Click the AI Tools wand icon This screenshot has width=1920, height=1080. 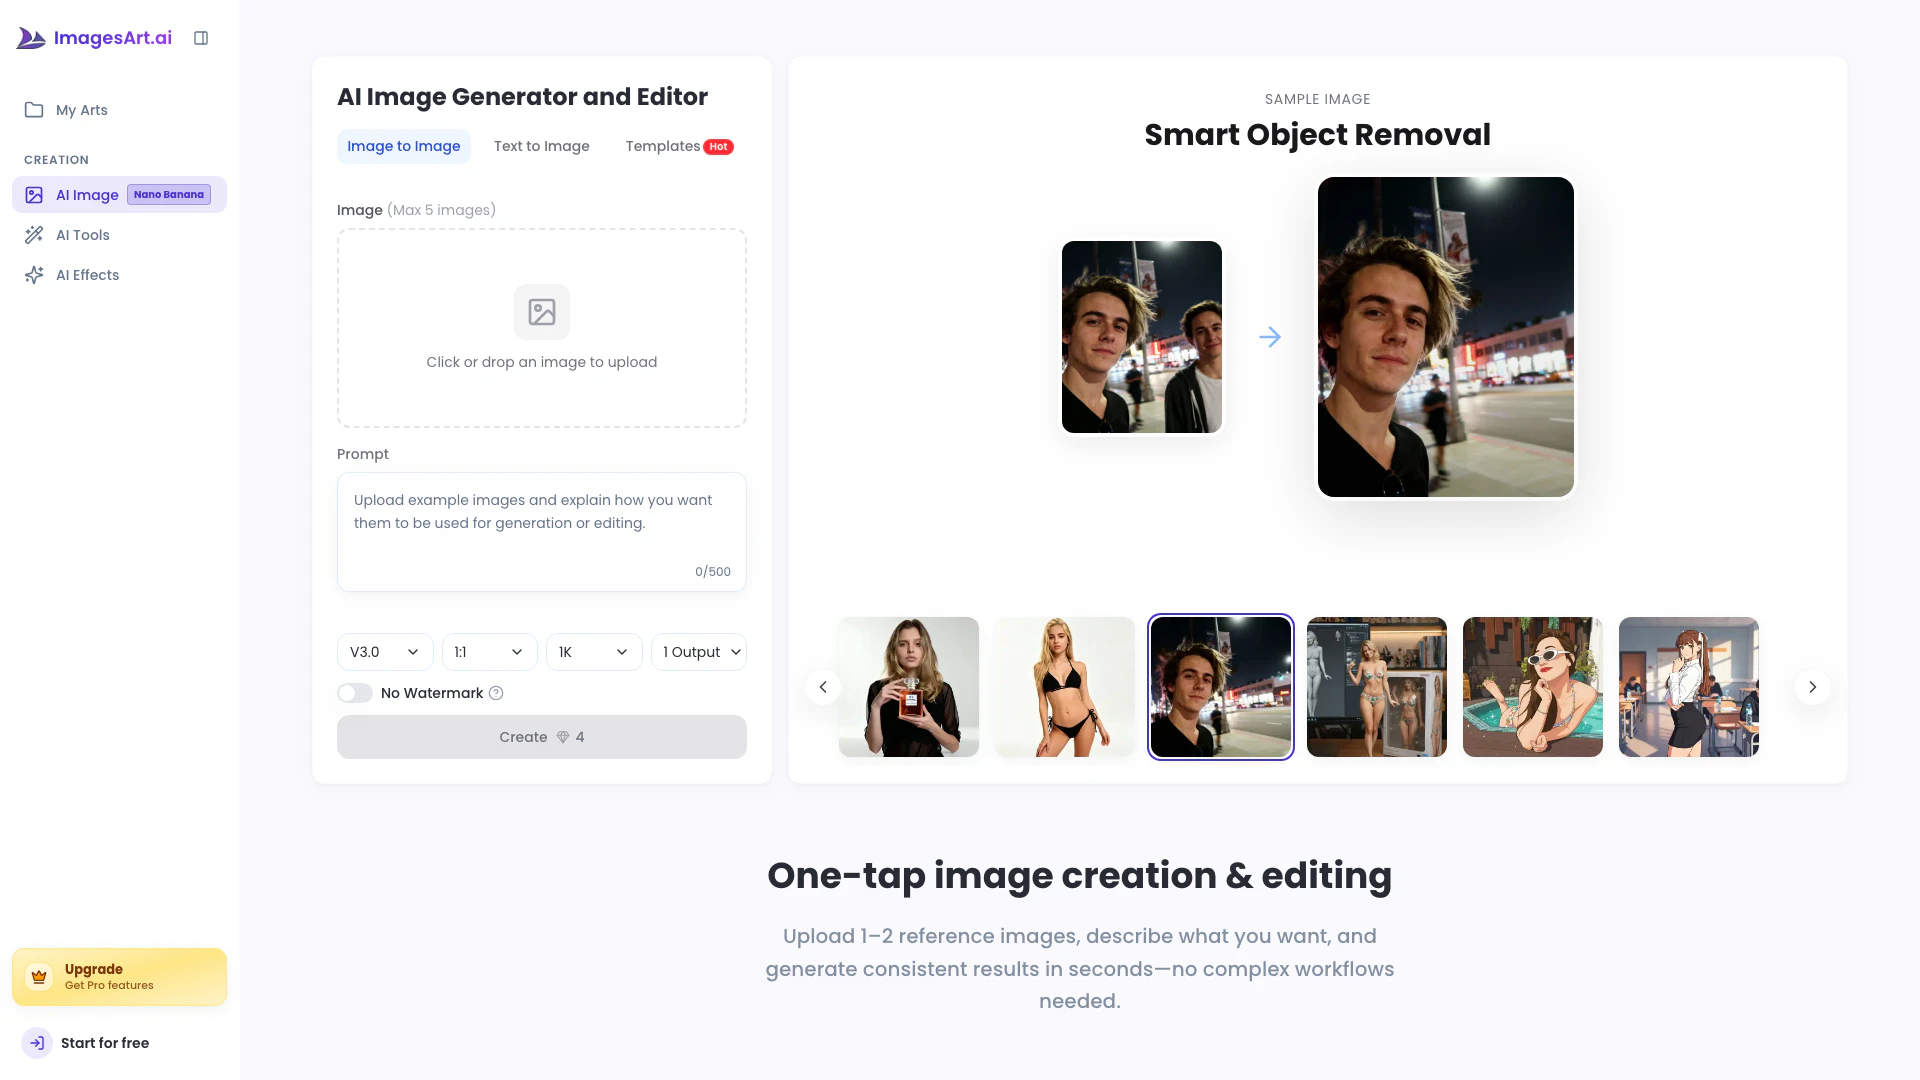pyautogui.click(x=34, y=235)
